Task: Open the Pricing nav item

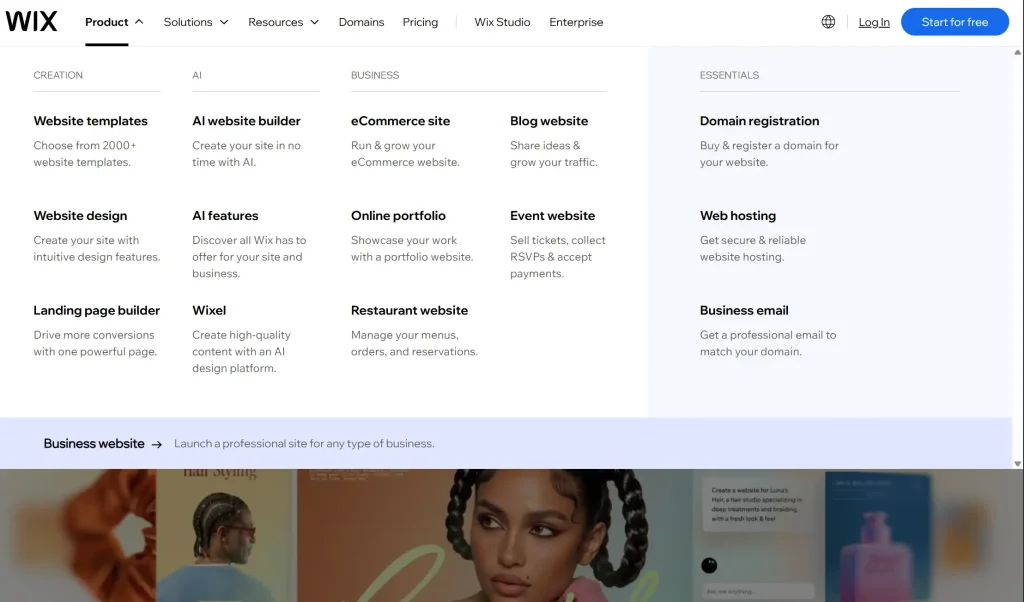Action: point(420,22)
